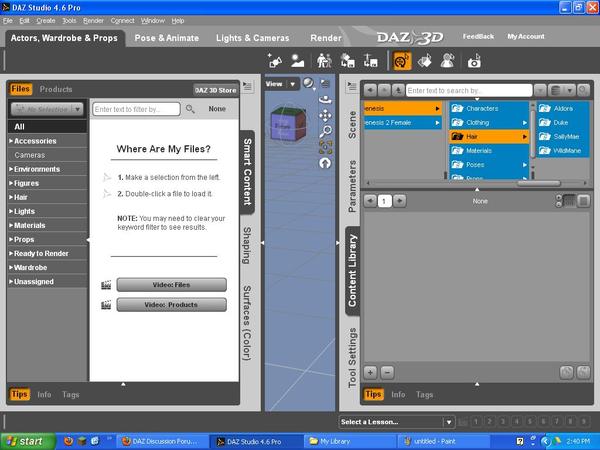Click the Video: Products button
Screen dimensions: 600x450
[x=171, y=305]
